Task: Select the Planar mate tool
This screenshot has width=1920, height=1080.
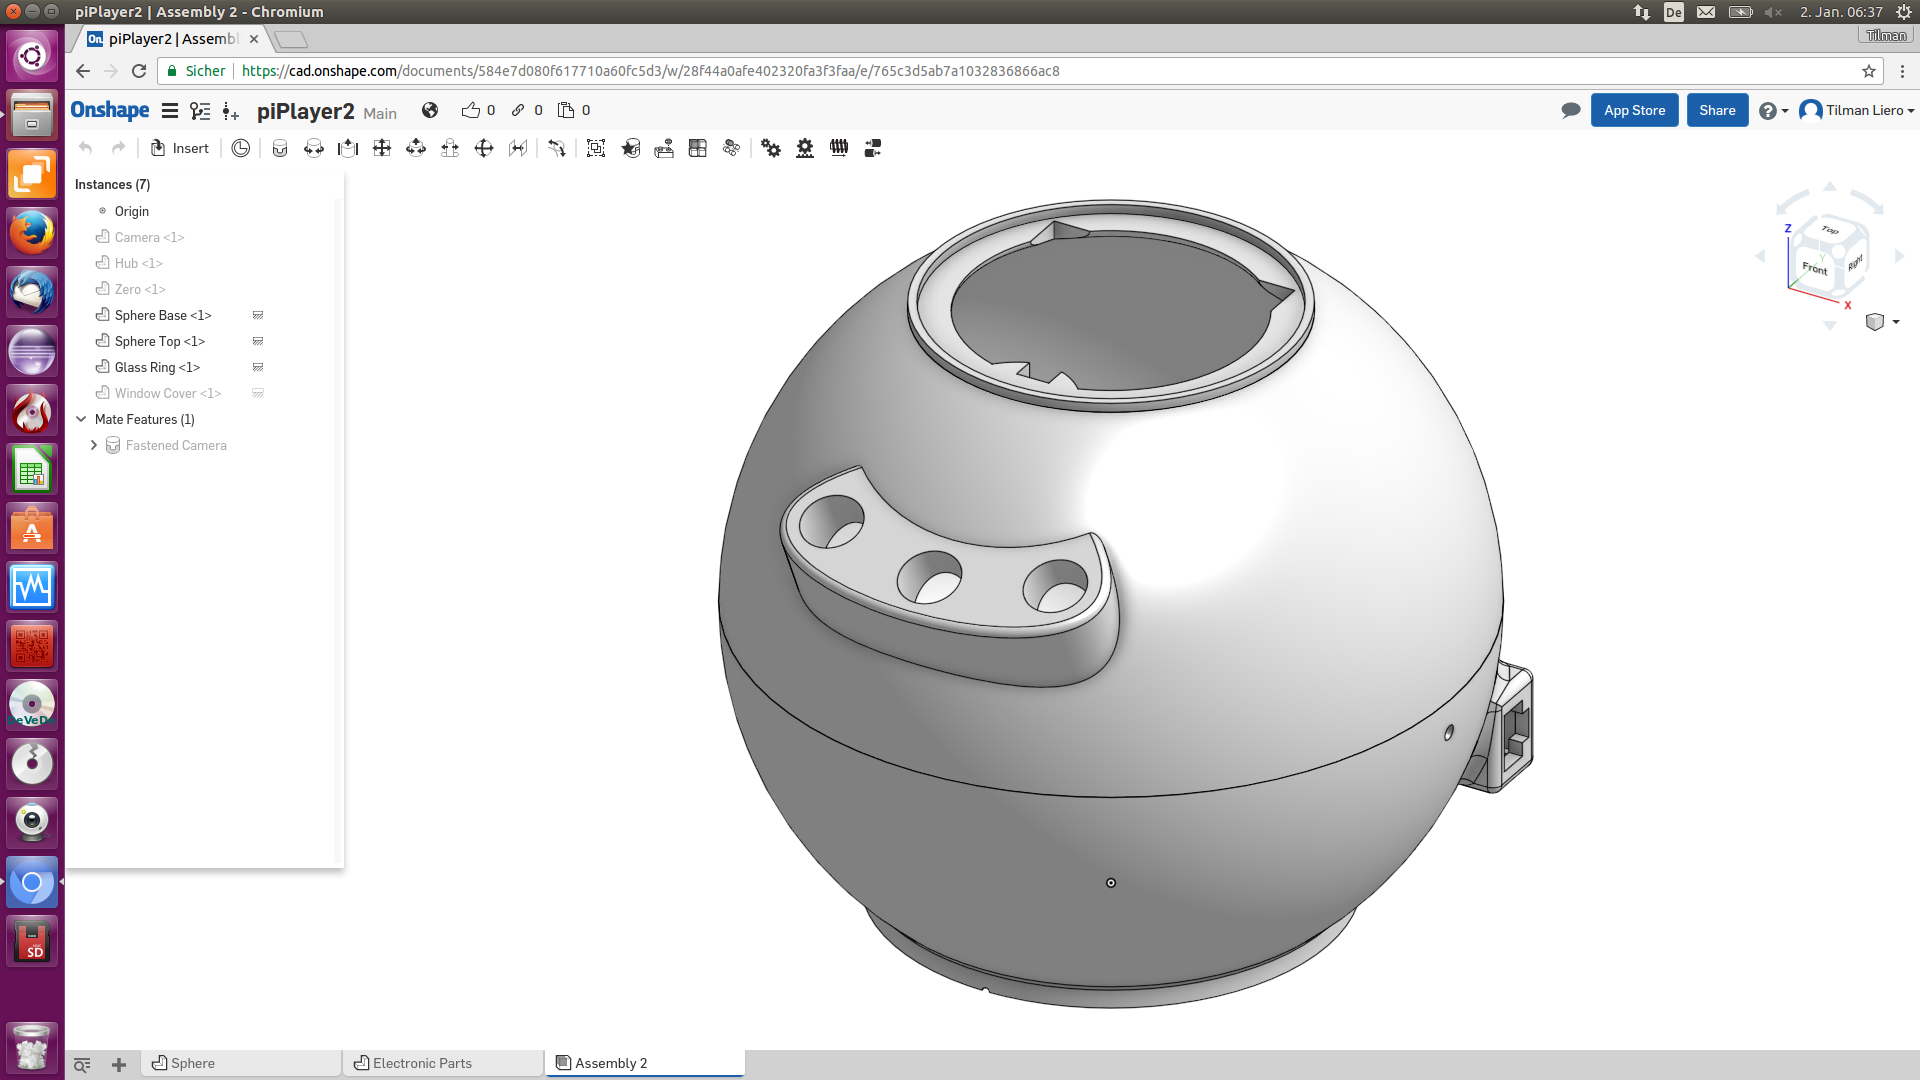Action: tap(382, 148)
